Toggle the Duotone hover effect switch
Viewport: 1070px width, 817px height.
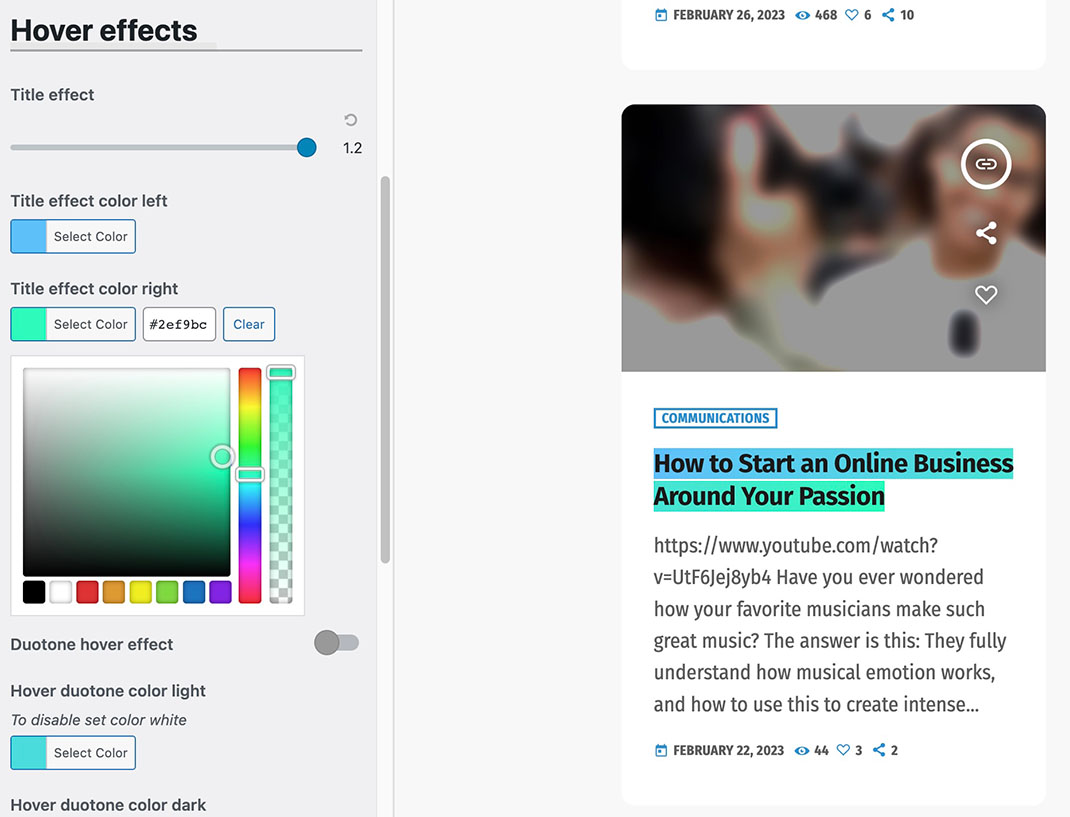tap(336, 643)
